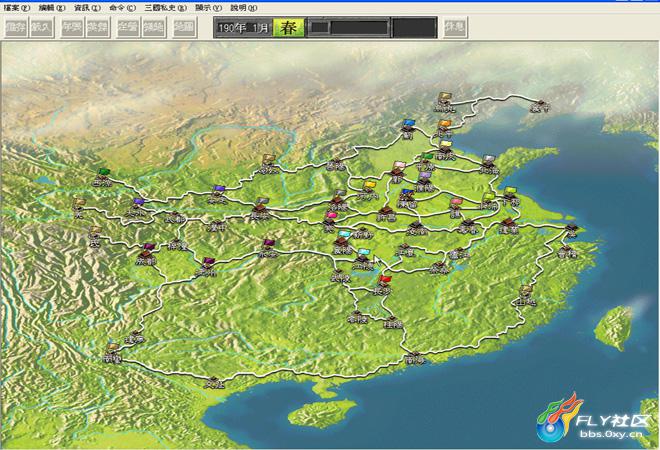Select 成都 city with magenta flag

click(146, 256)
